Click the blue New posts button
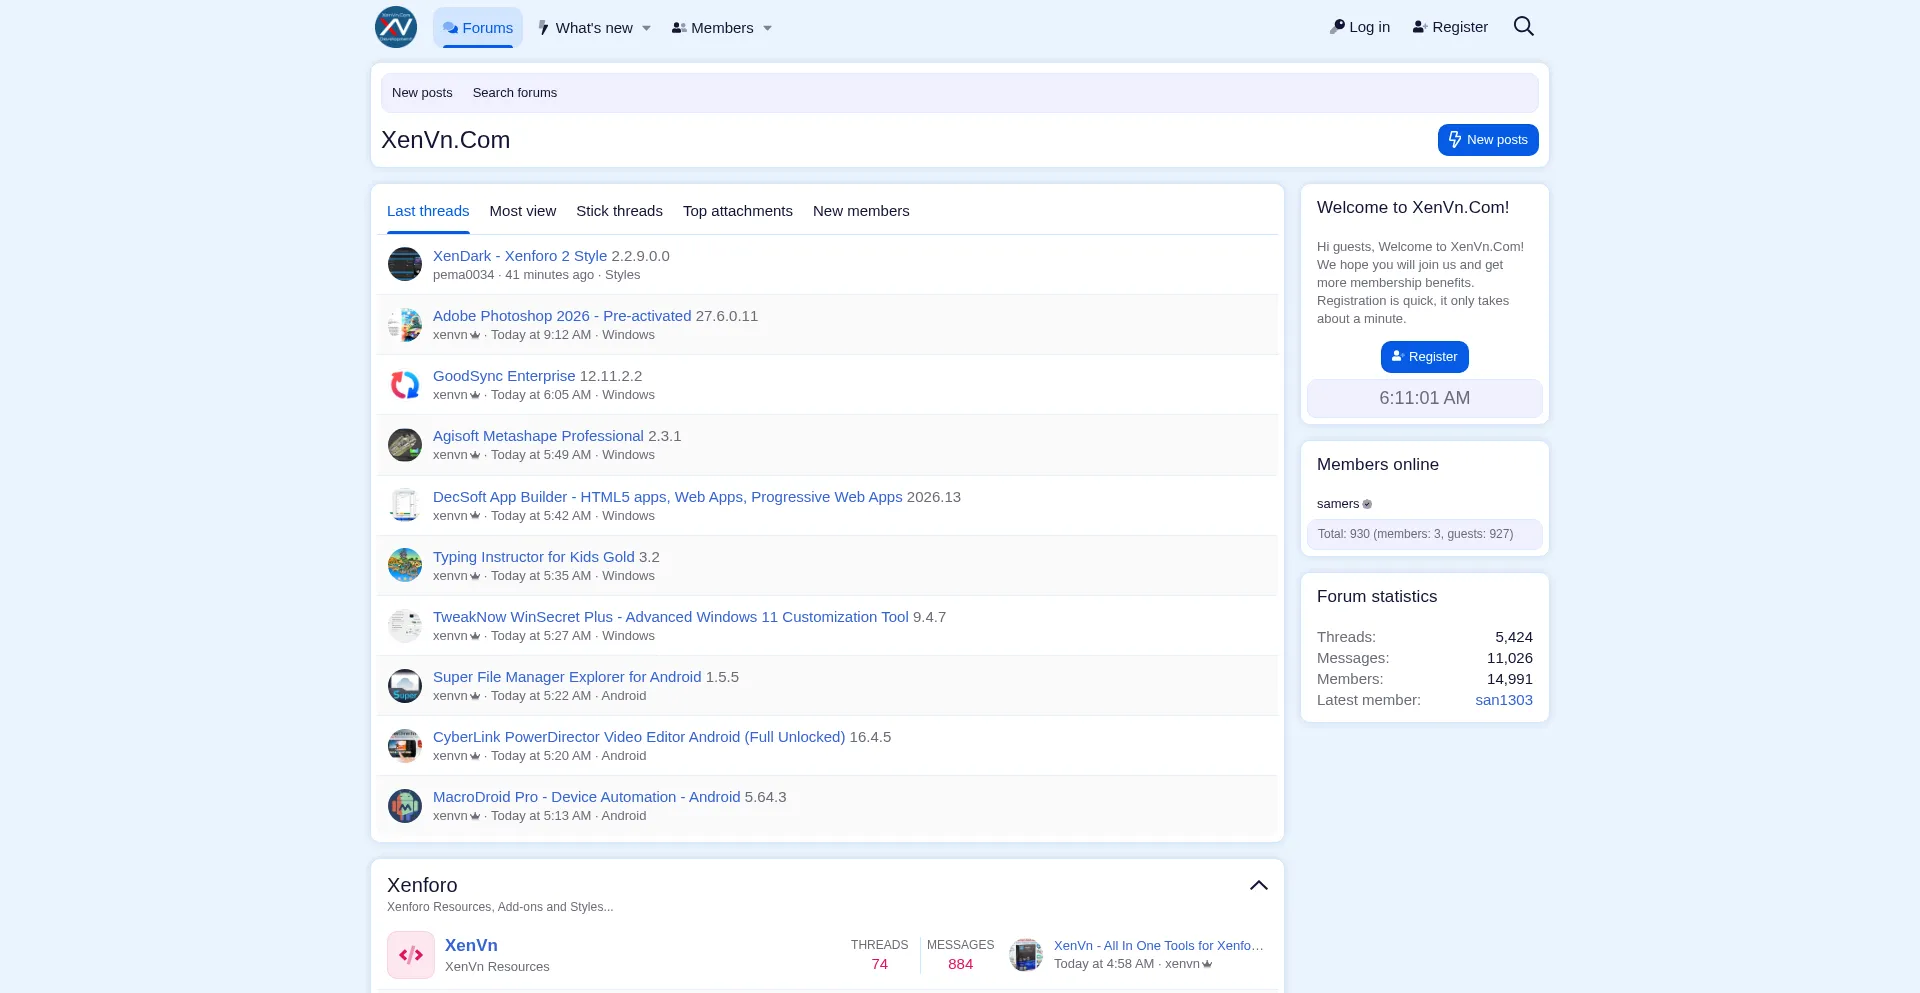Viewport: 1920px width, 993px height. (x=1488, y=140)
